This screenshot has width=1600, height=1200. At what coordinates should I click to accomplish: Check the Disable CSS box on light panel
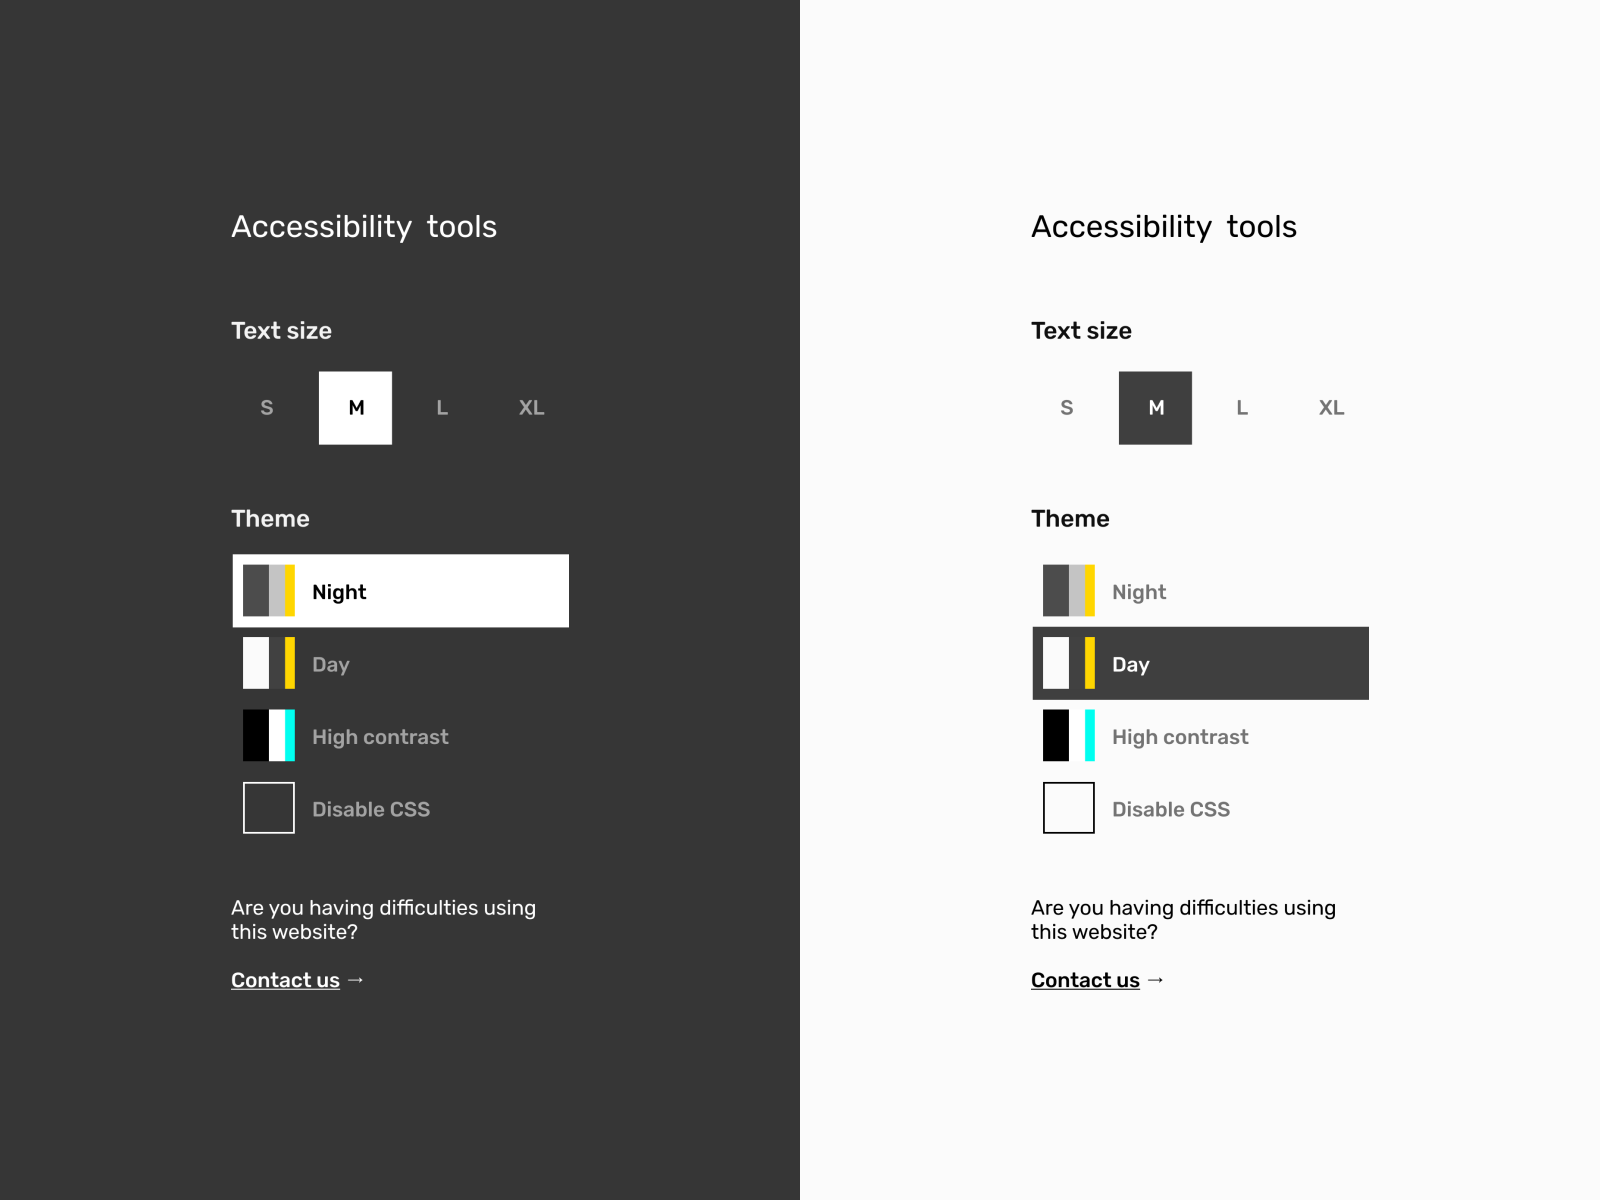pos(1068,807)
